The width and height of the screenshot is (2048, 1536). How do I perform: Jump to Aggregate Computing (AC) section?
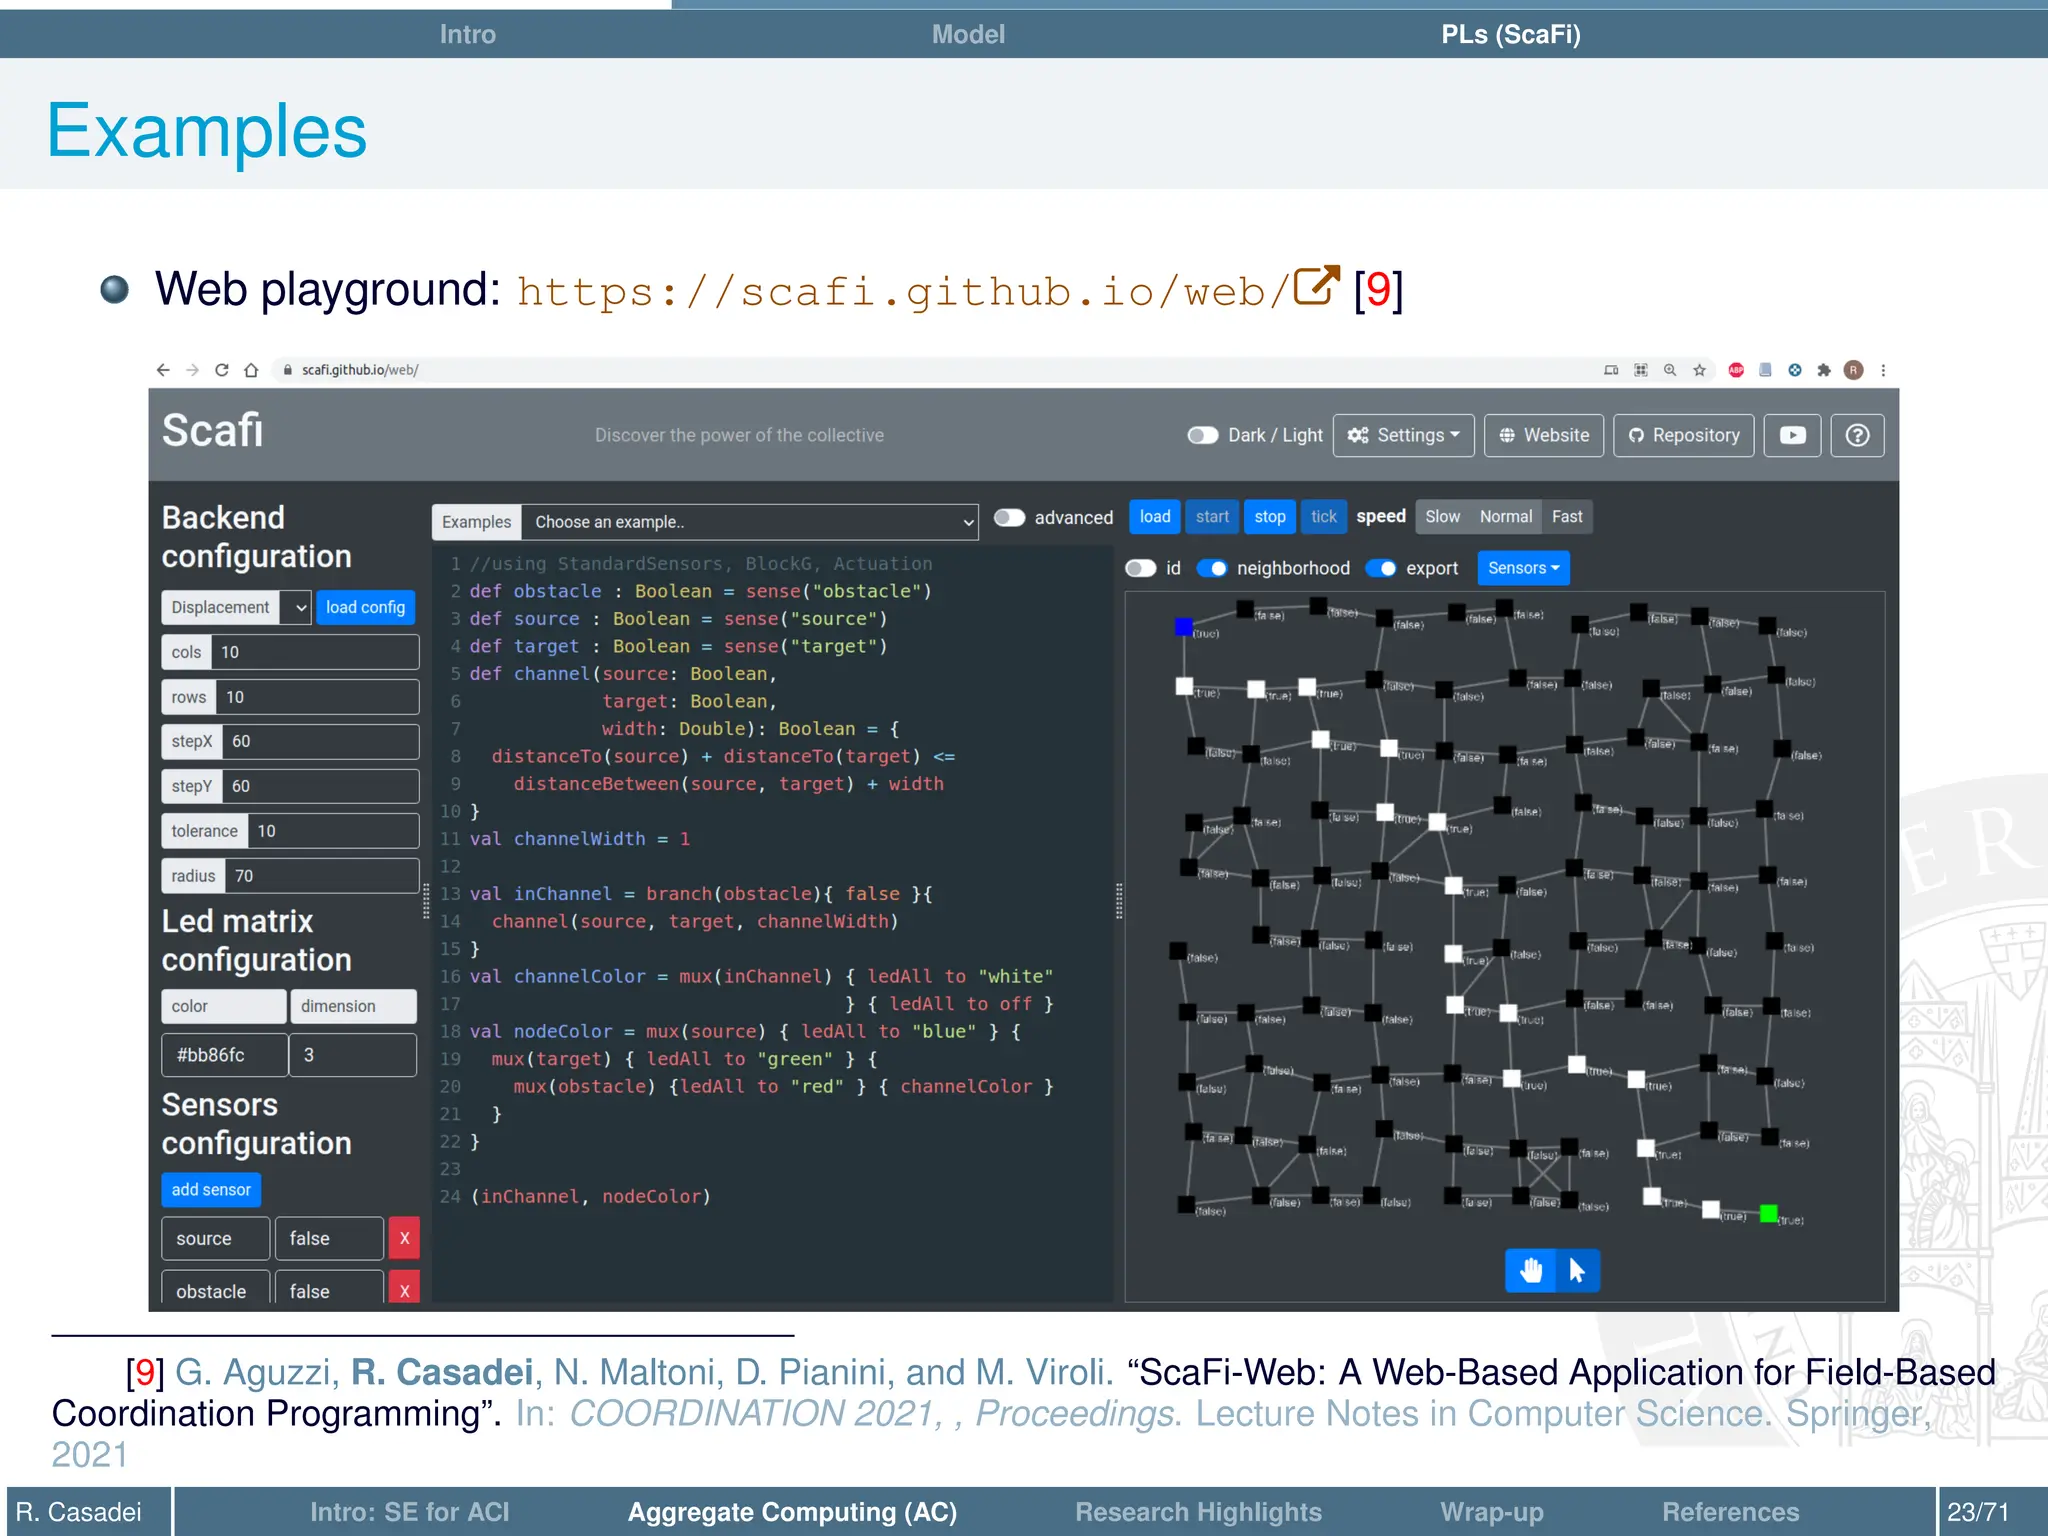pyautogui.click(x=792, y=1511)
